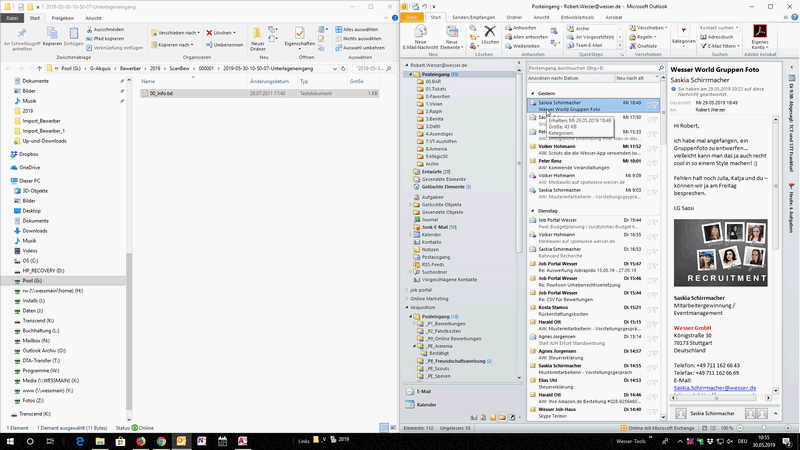The height and width of the screenshot is (450, 800).
Task: Click the Neuer Ordner icon in Explorer
Action: click(258, 38)
